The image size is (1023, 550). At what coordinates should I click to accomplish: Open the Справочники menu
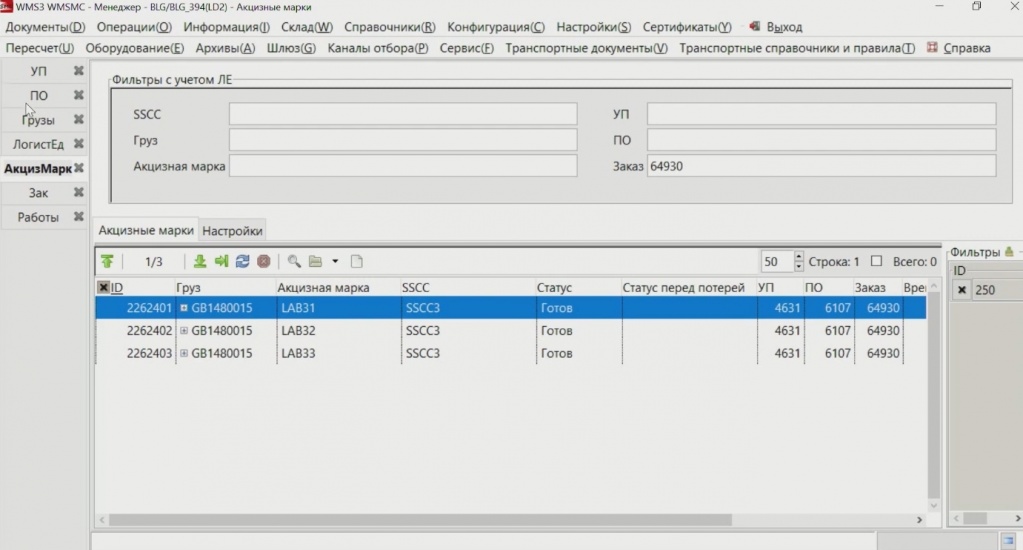click(389, 27)
